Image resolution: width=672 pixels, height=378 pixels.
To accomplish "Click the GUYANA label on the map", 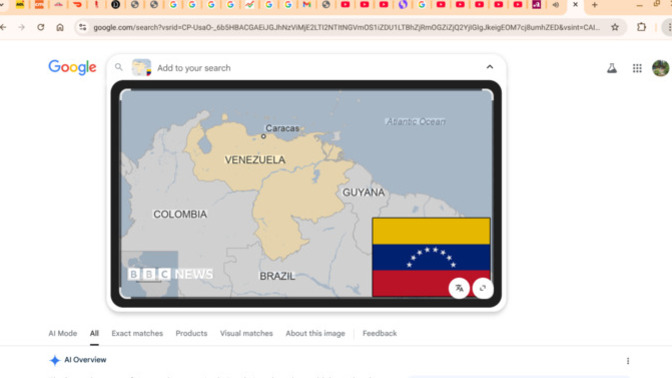I will pos(363,192).
